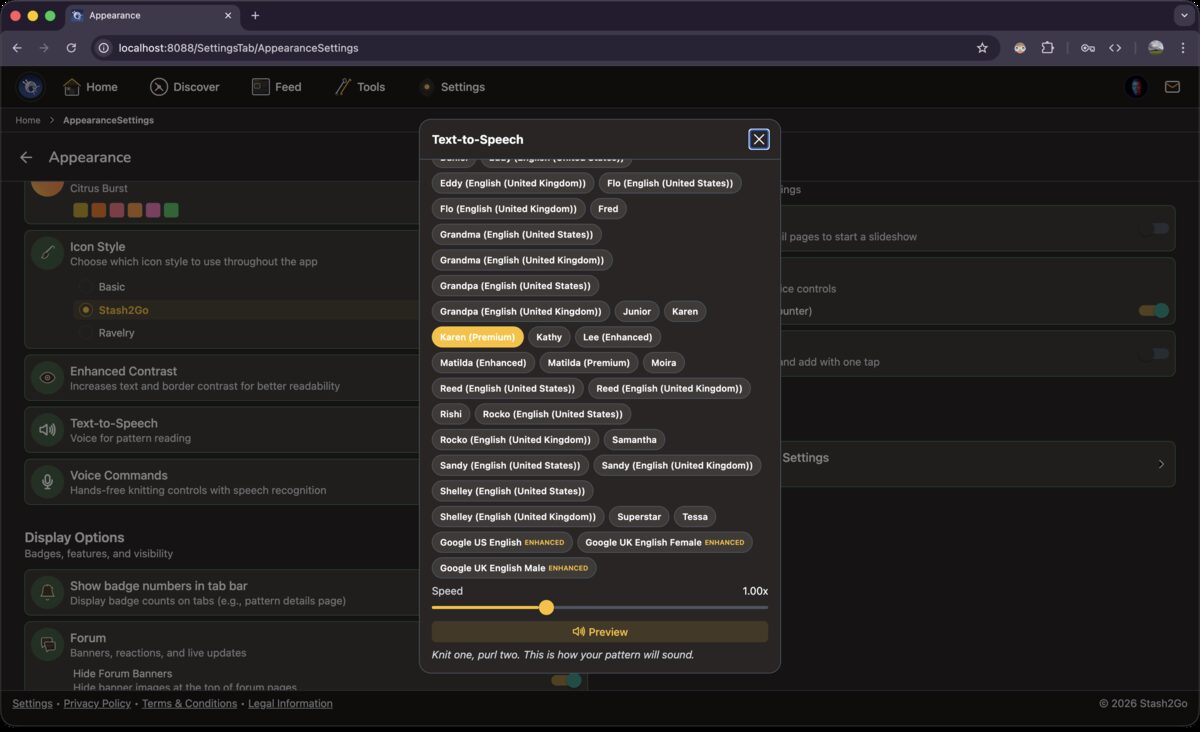This screenshot has height=732, width=1200.
Task: Click the Stash2Go logo icon
Action: tap(29, 87)
